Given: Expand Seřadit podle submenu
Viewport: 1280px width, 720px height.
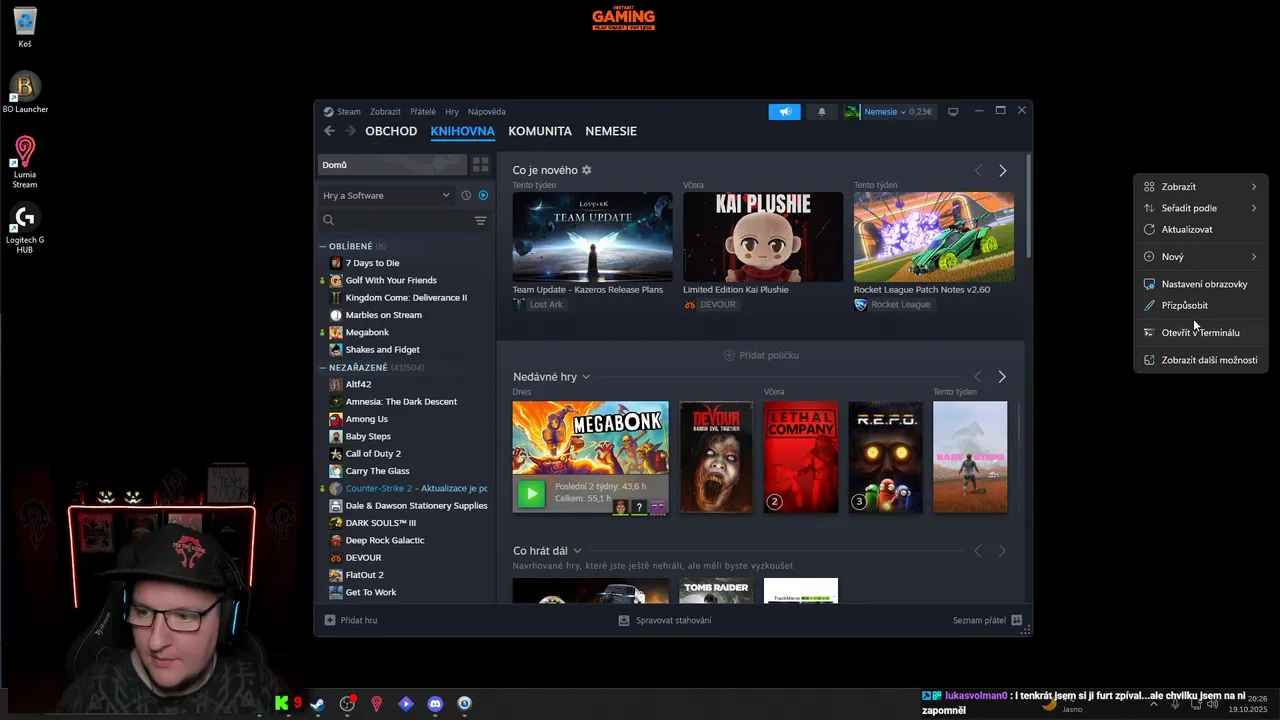Looking at the screenshot, I should point(1201,208).
